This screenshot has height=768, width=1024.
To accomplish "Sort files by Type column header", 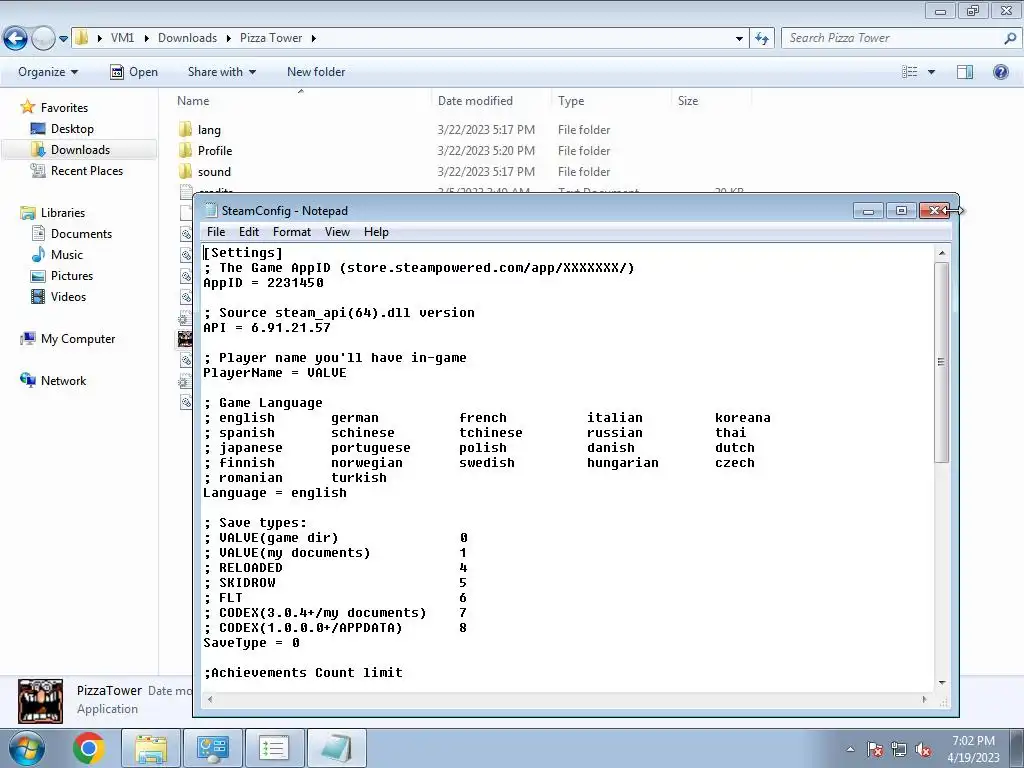I will [571, 101].
